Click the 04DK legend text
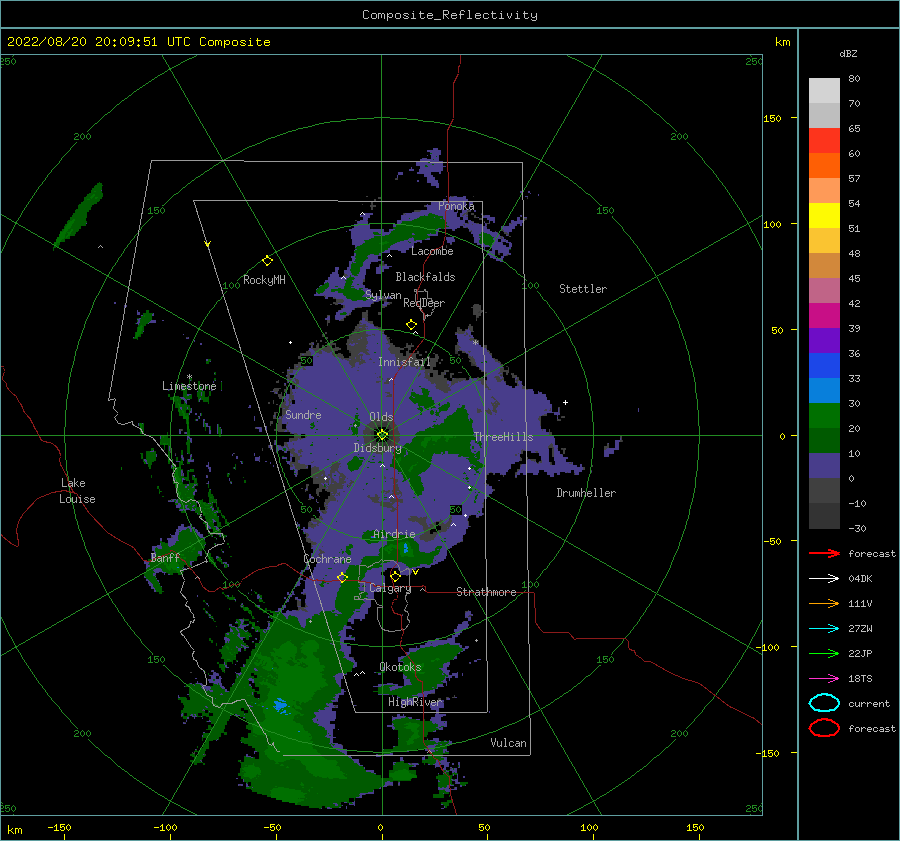 pos(860,579)
